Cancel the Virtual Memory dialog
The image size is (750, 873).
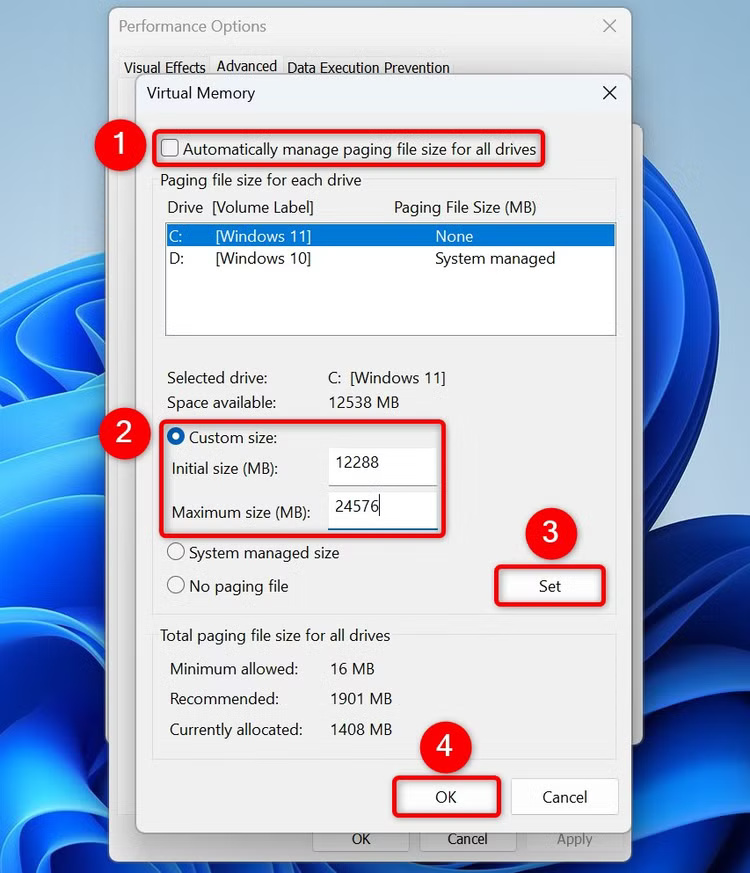564,797
